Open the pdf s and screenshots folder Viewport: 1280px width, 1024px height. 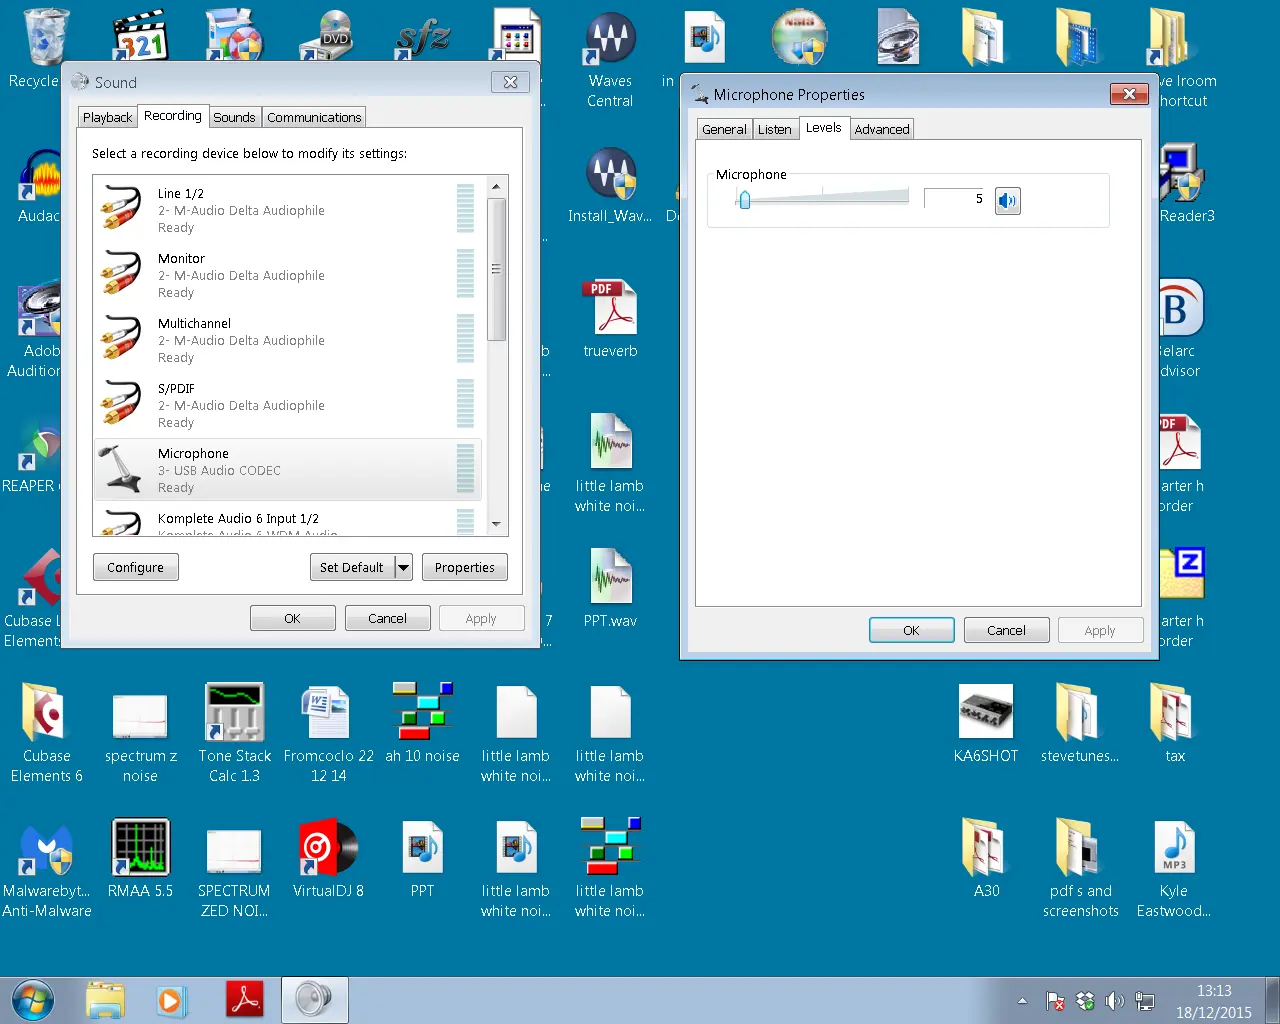pos(1080,868)
